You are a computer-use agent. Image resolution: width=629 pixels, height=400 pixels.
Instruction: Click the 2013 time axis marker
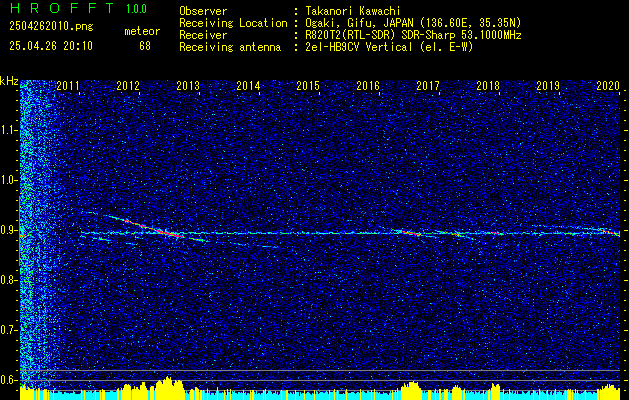188,86
